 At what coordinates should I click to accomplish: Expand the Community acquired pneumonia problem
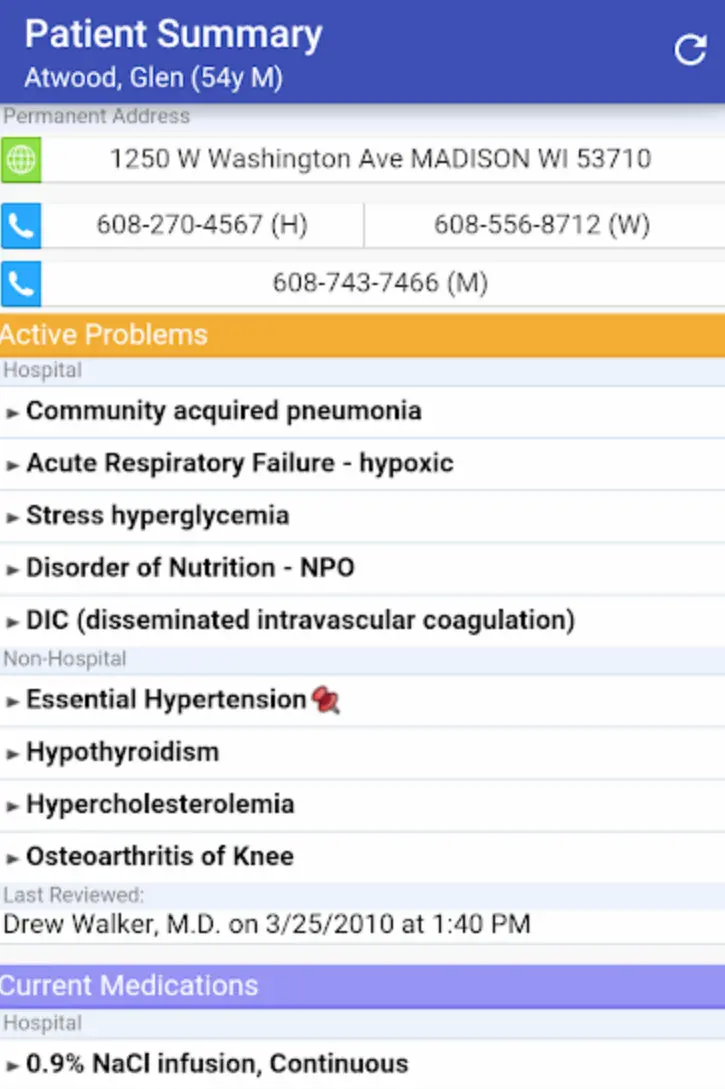tap(224, 410)
